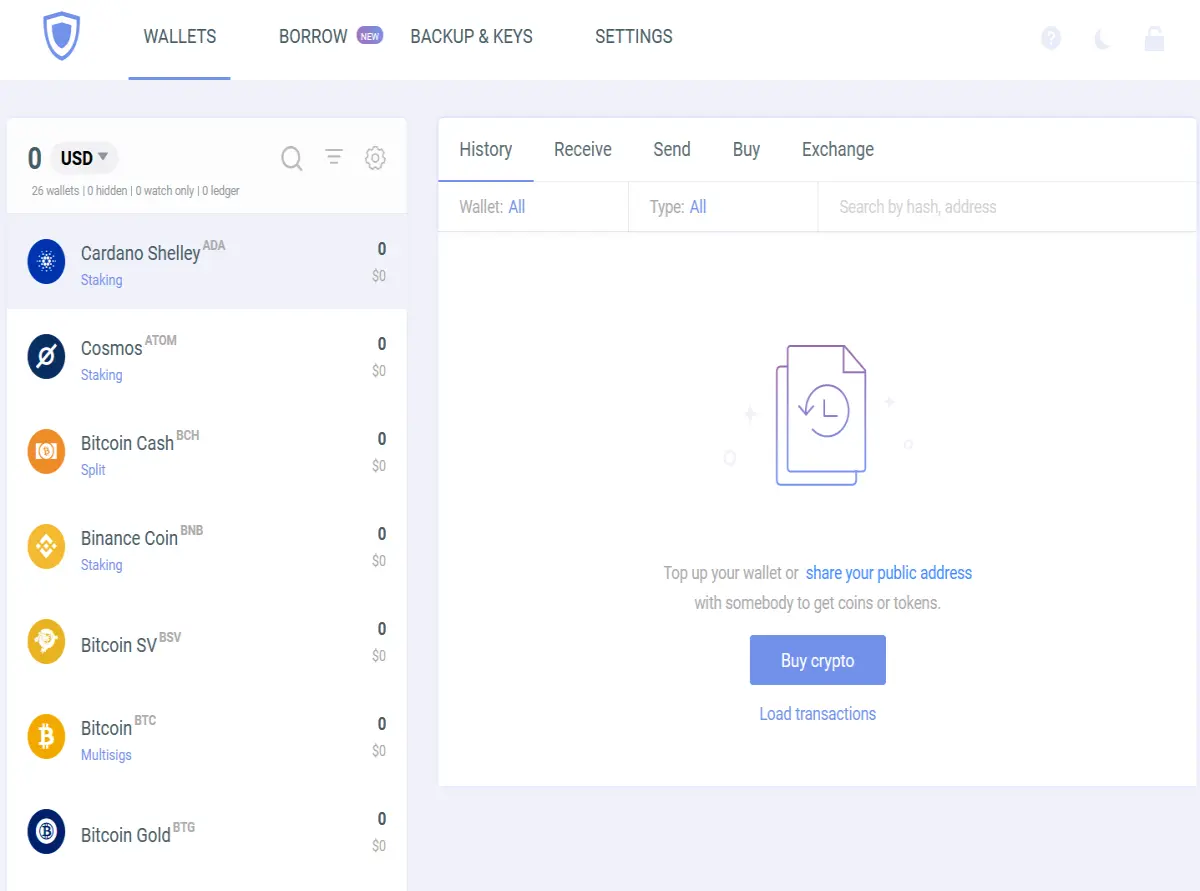
Task: Open the USD currency dropdown
Action: 84,158
